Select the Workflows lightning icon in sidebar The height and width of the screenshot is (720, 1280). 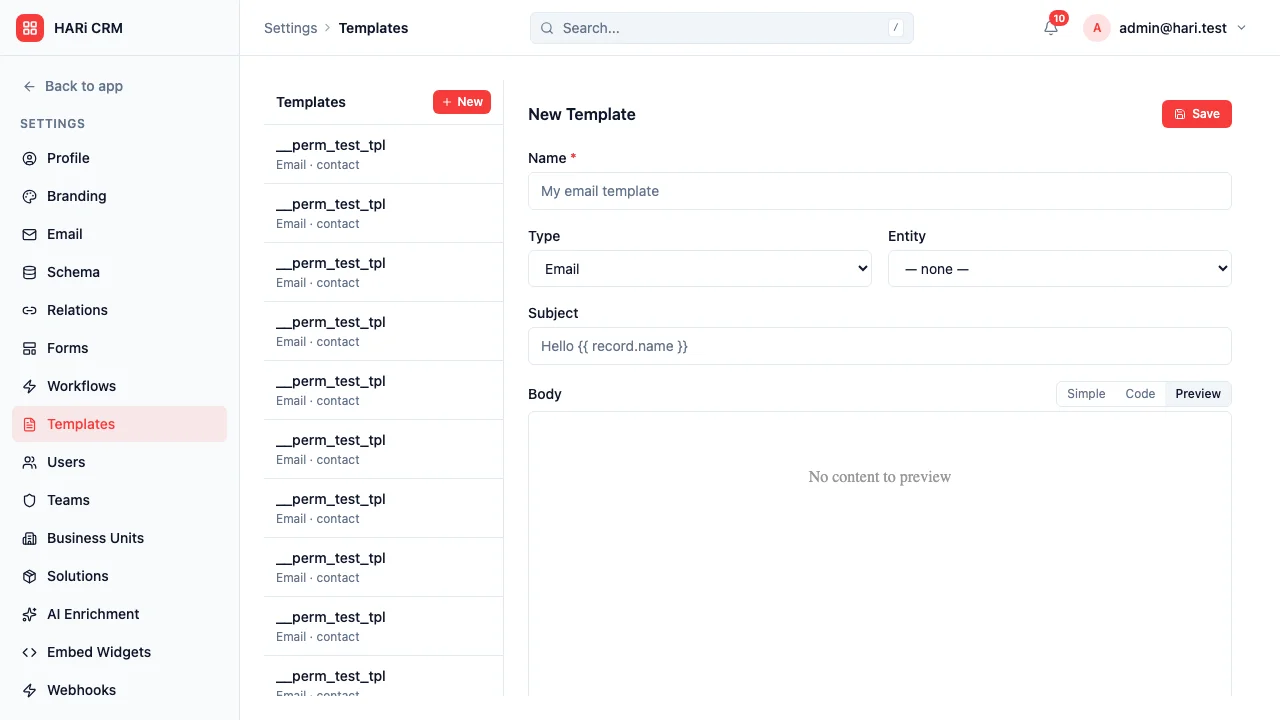[x=30, y=386]
